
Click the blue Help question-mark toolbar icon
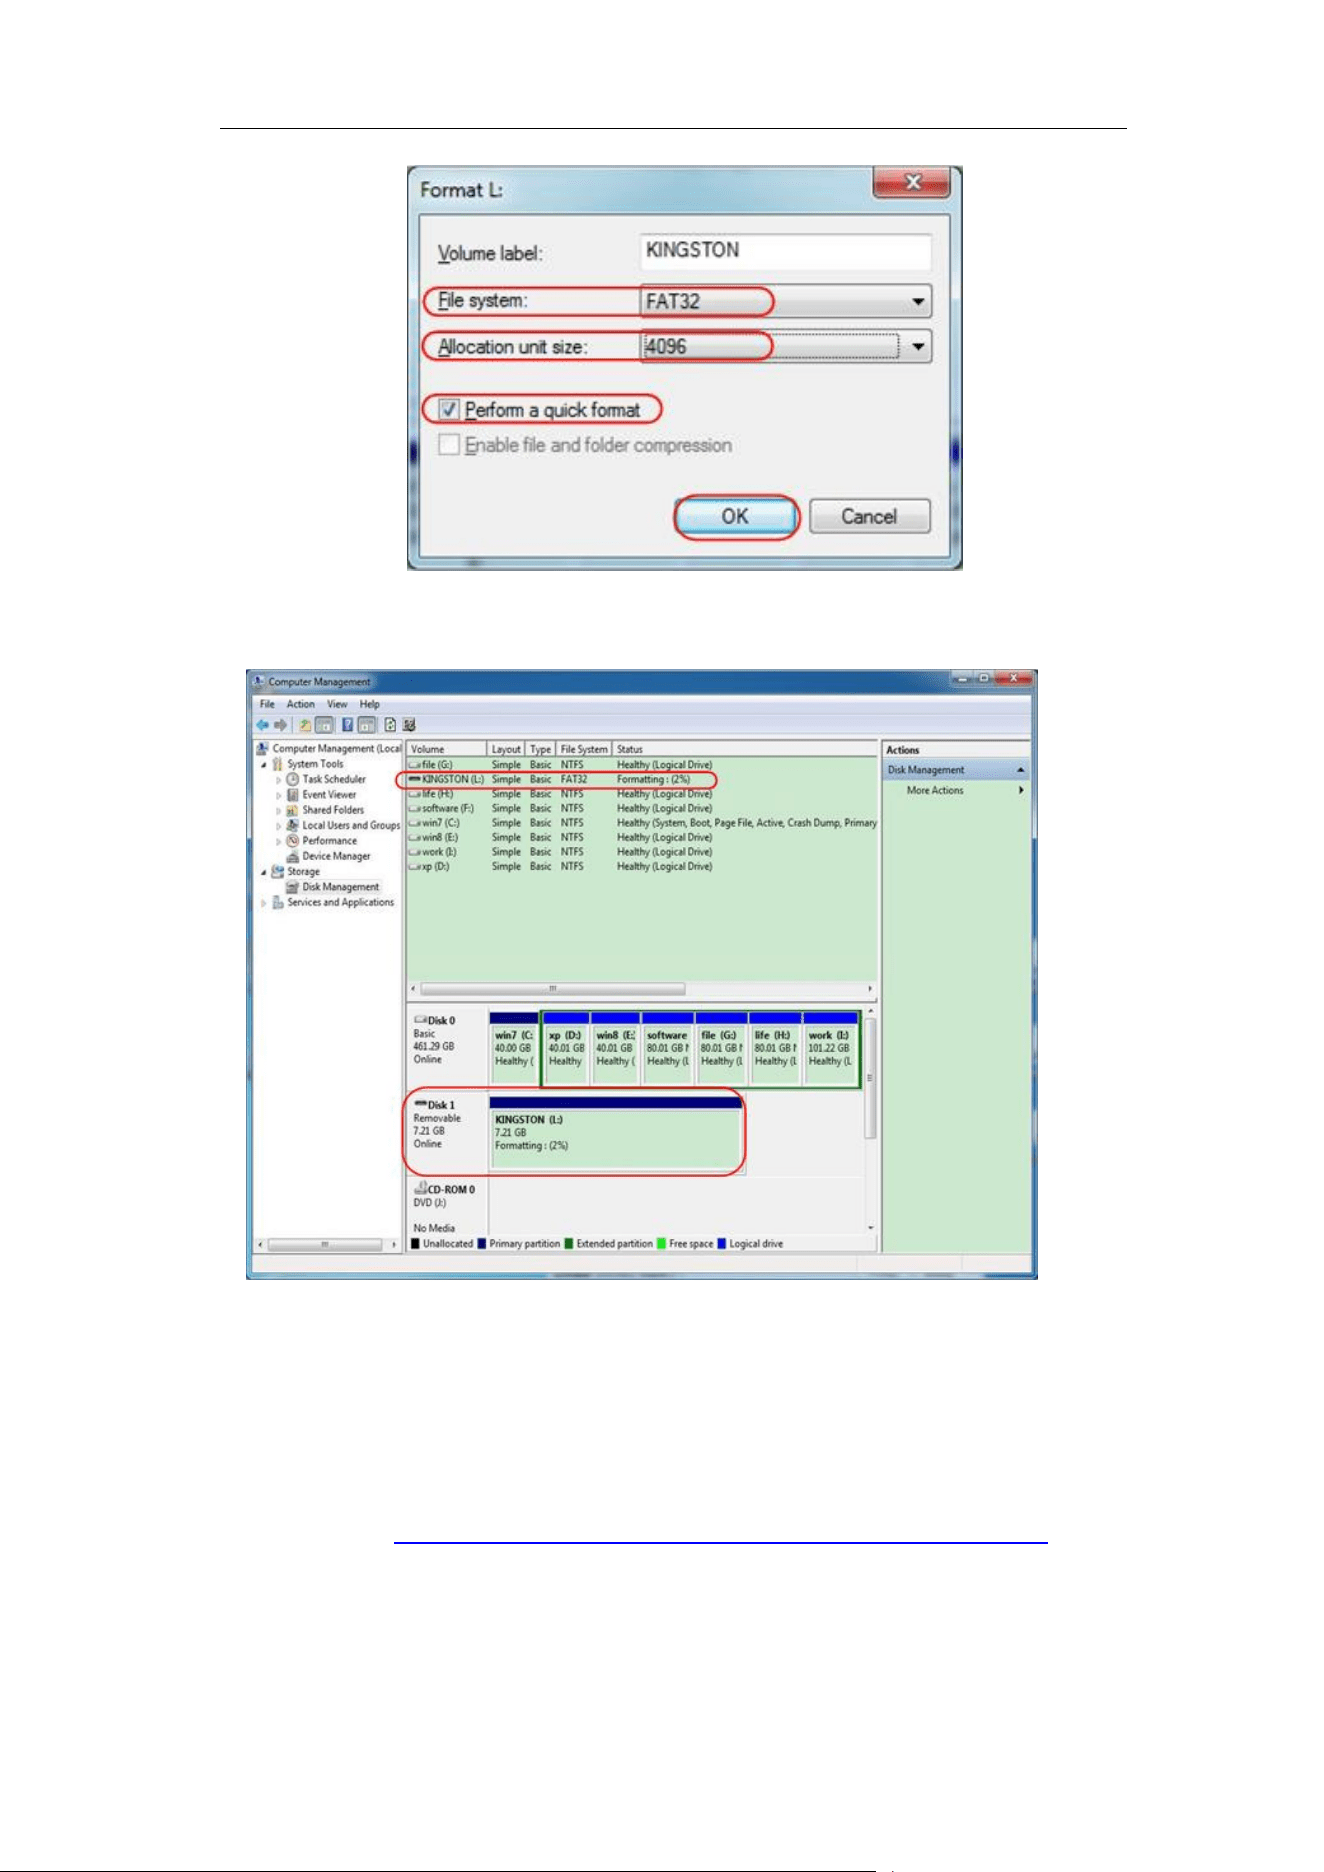(348, 725)
